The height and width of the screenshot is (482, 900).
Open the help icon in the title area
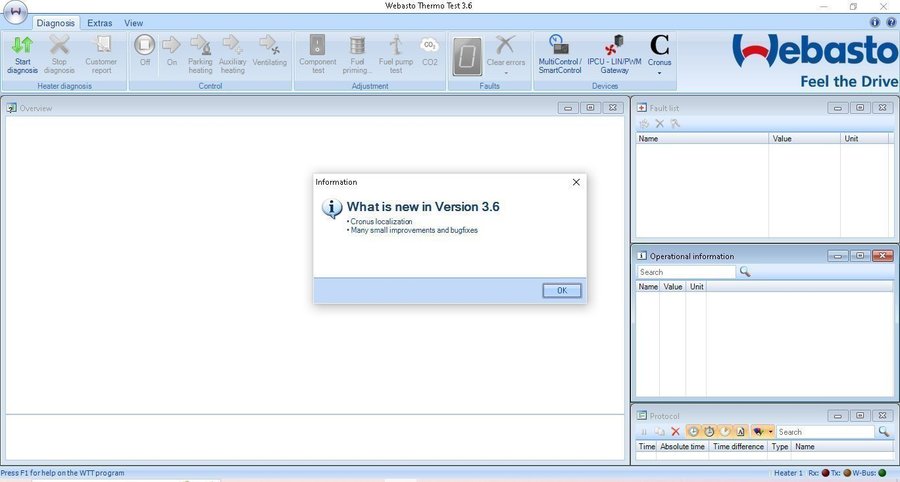[891, 22]
